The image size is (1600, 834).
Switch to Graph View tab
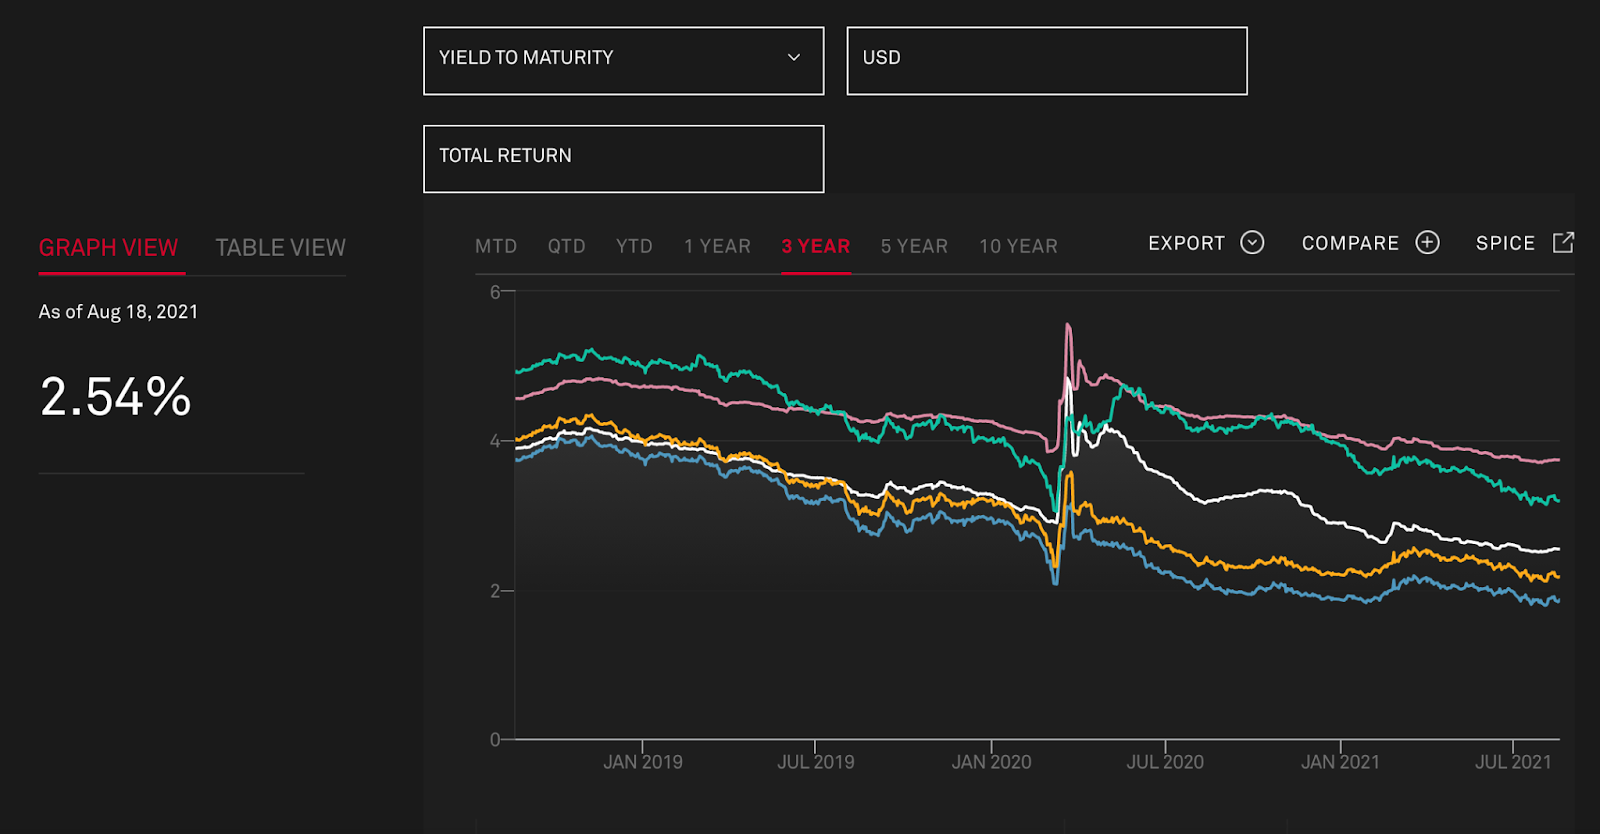click(108, 248)
